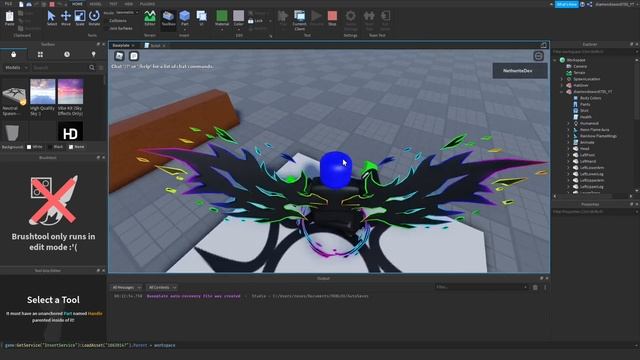Click the Output filter field

(x=482, y=287)
